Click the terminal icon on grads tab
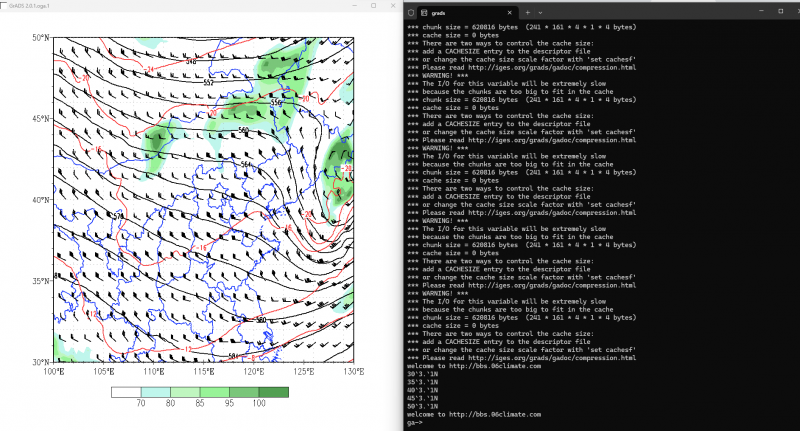This screenshot has width=800, height=431. 422,11
